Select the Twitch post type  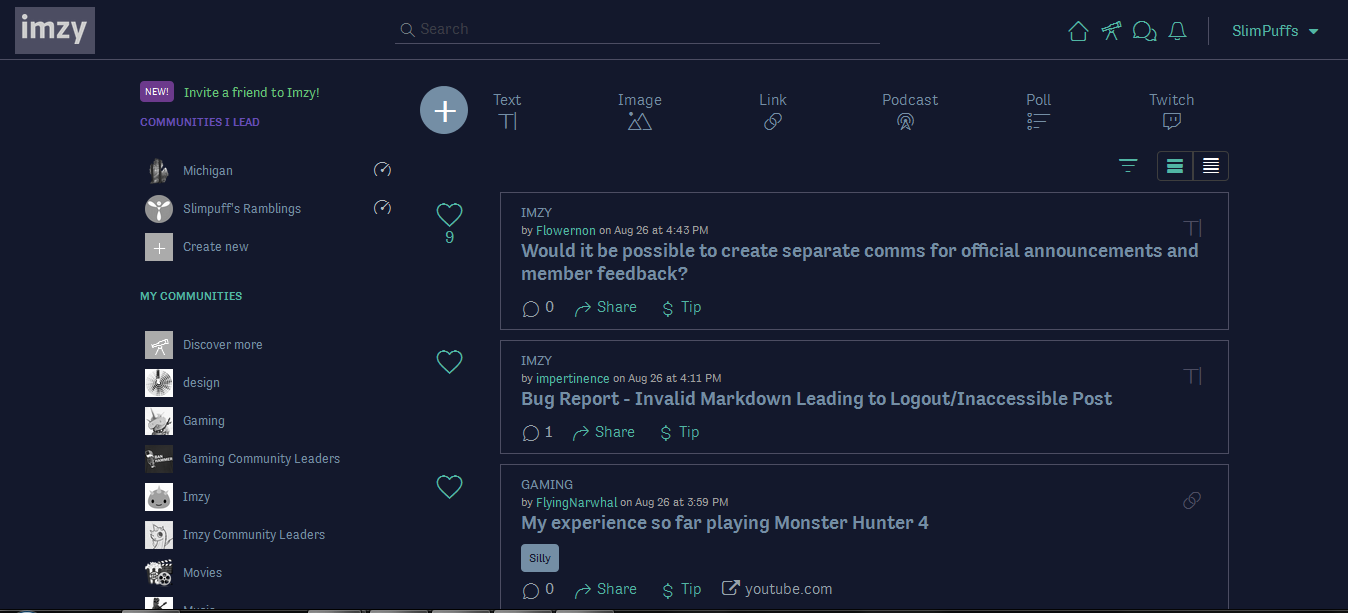click(1171, 111)
